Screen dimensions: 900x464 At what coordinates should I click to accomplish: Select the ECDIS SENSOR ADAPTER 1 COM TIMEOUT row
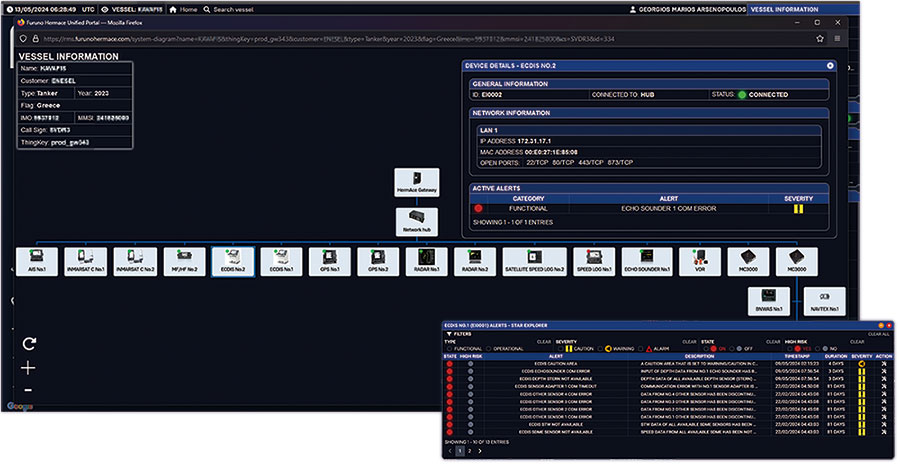pos(668,386)
